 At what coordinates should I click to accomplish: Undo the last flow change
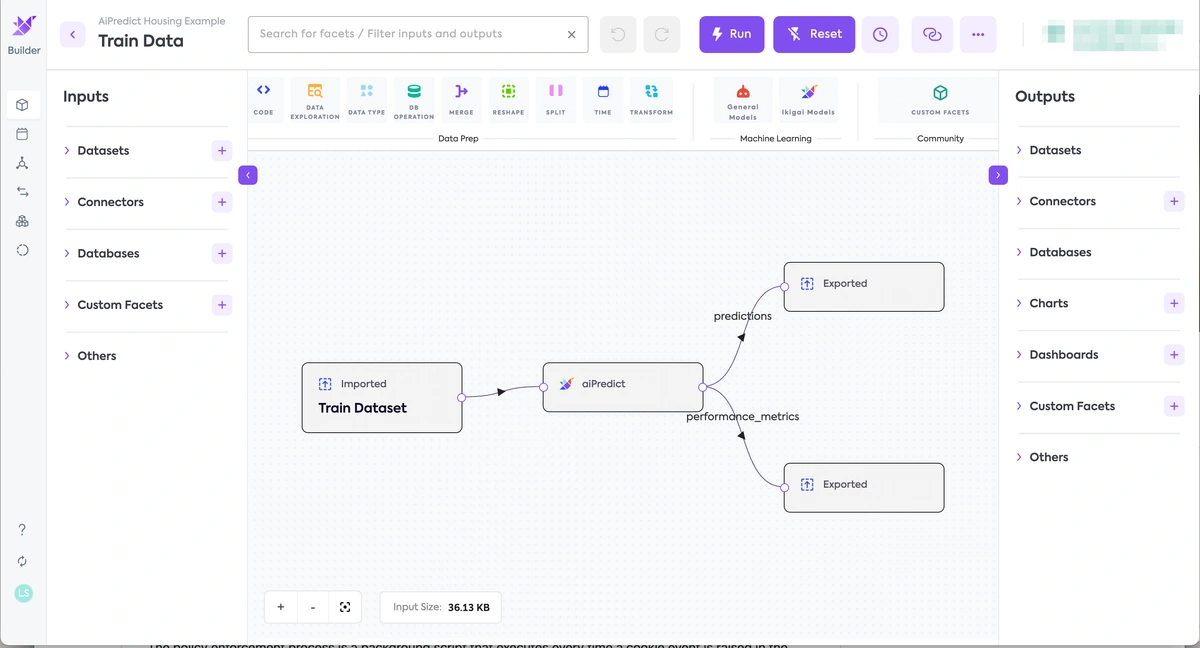(618, 34)
